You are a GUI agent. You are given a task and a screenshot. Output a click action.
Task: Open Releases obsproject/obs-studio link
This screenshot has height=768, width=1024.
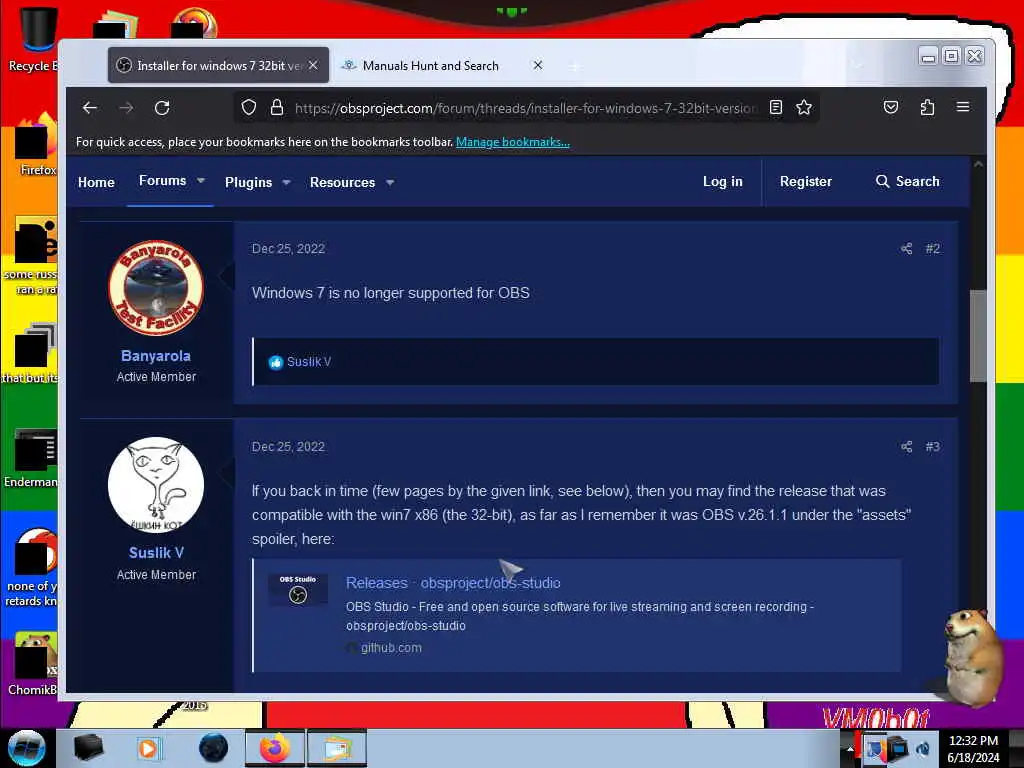(453, 583)
